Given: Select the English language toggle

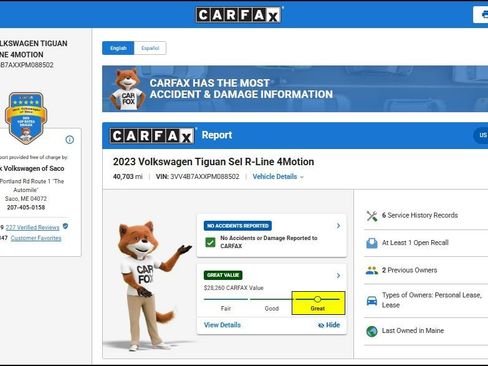Looking at the screenshot, I should tap(118, 48).
